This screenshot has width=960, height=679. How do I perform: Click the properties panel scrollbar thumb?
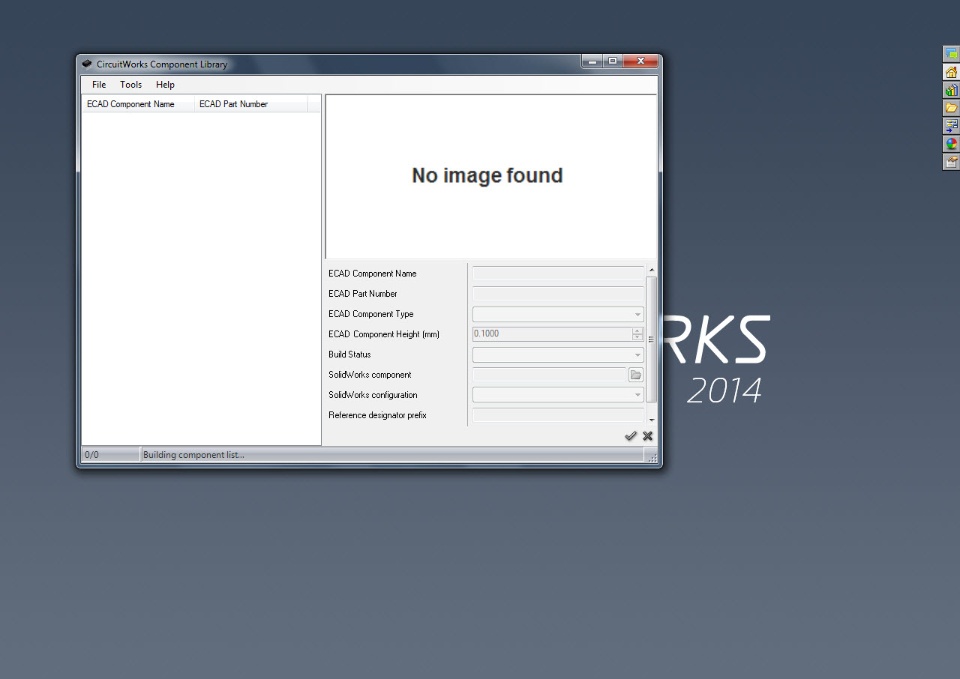pos(651,339)
